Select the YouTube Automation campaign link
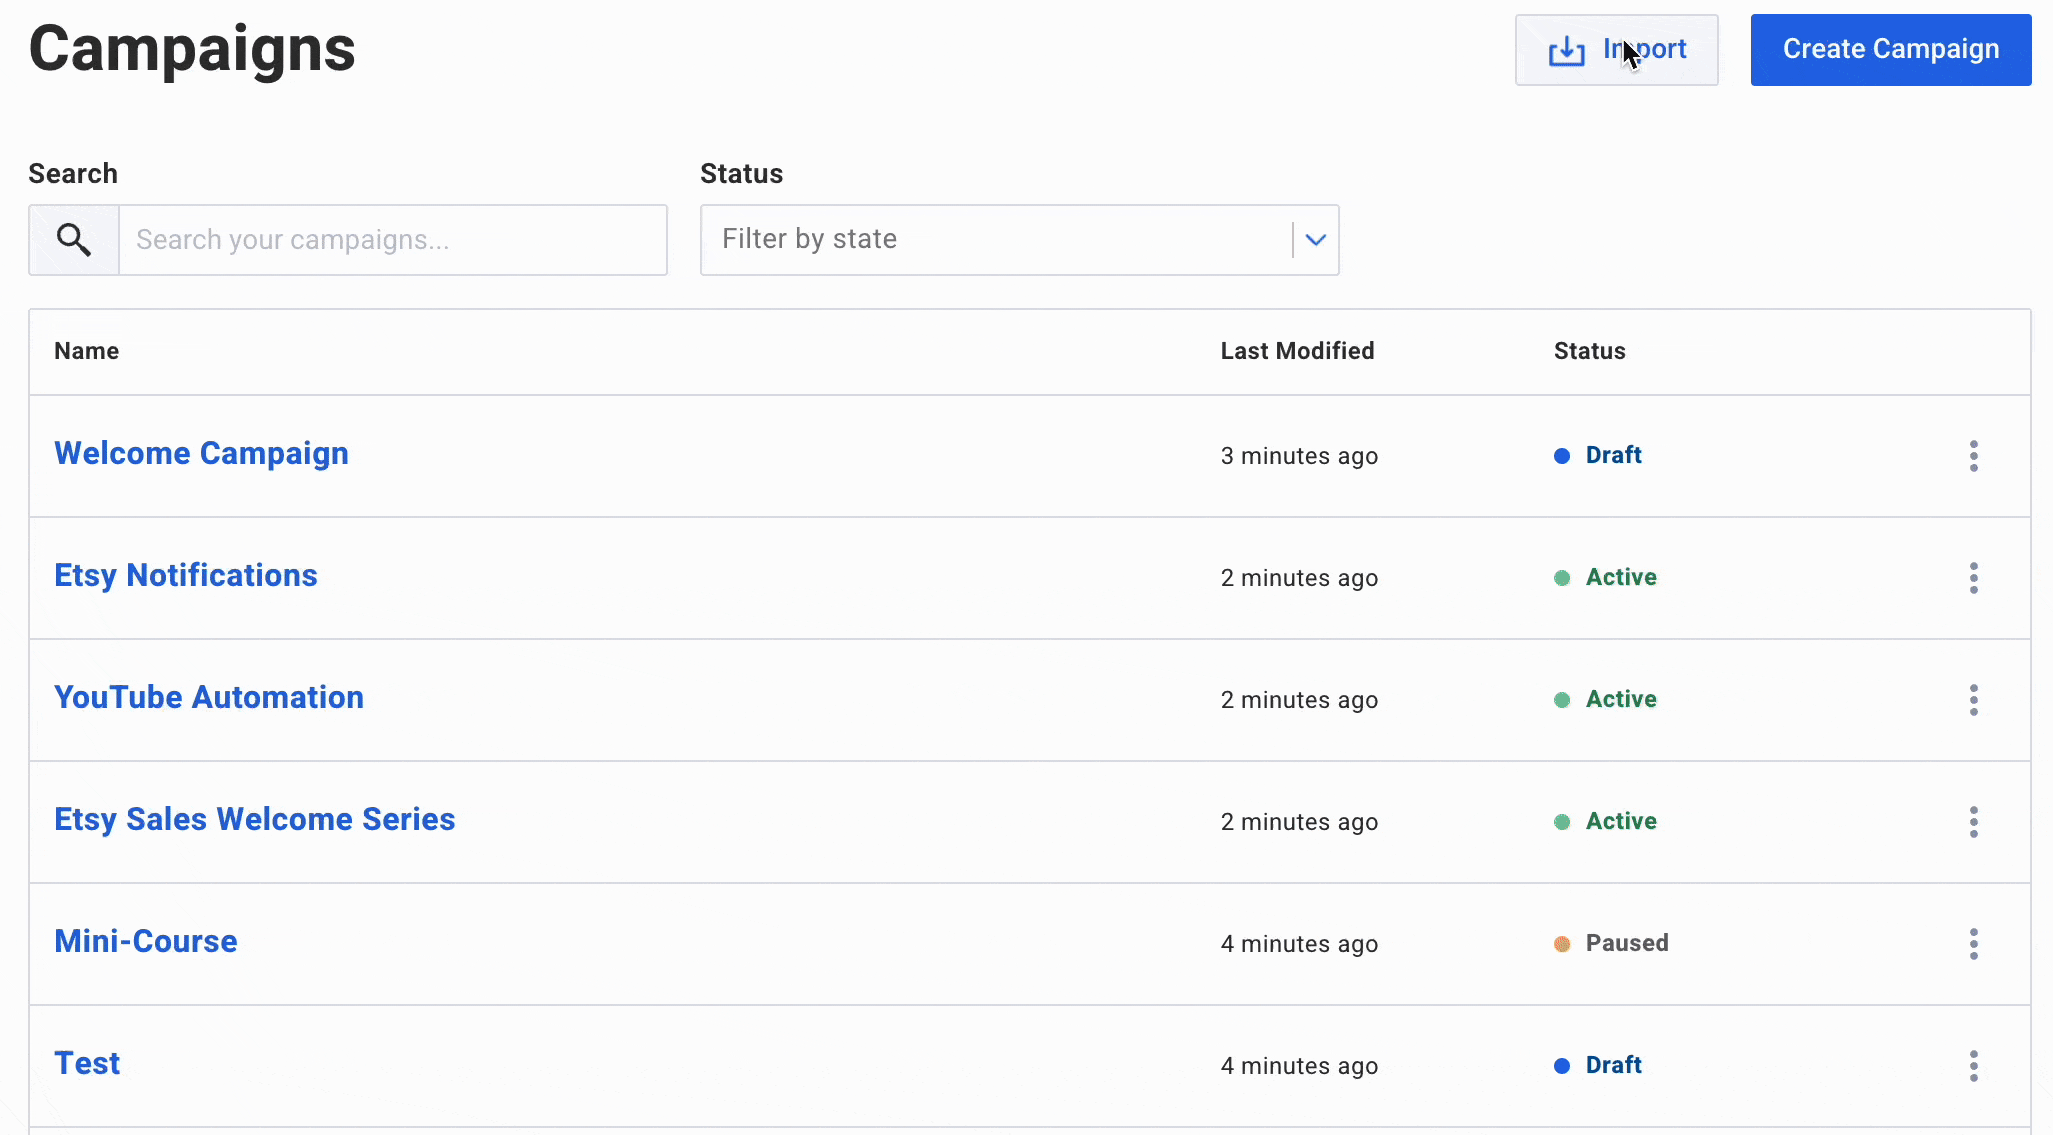The height and width of the screenshot is (1135, 2053). point(208,696)
